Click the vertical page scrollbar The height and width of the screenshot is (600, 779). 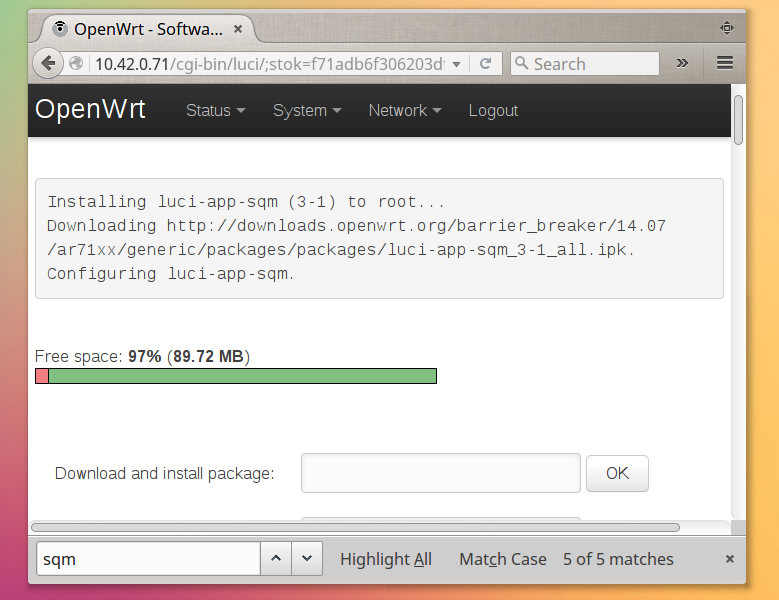[738, 120]
